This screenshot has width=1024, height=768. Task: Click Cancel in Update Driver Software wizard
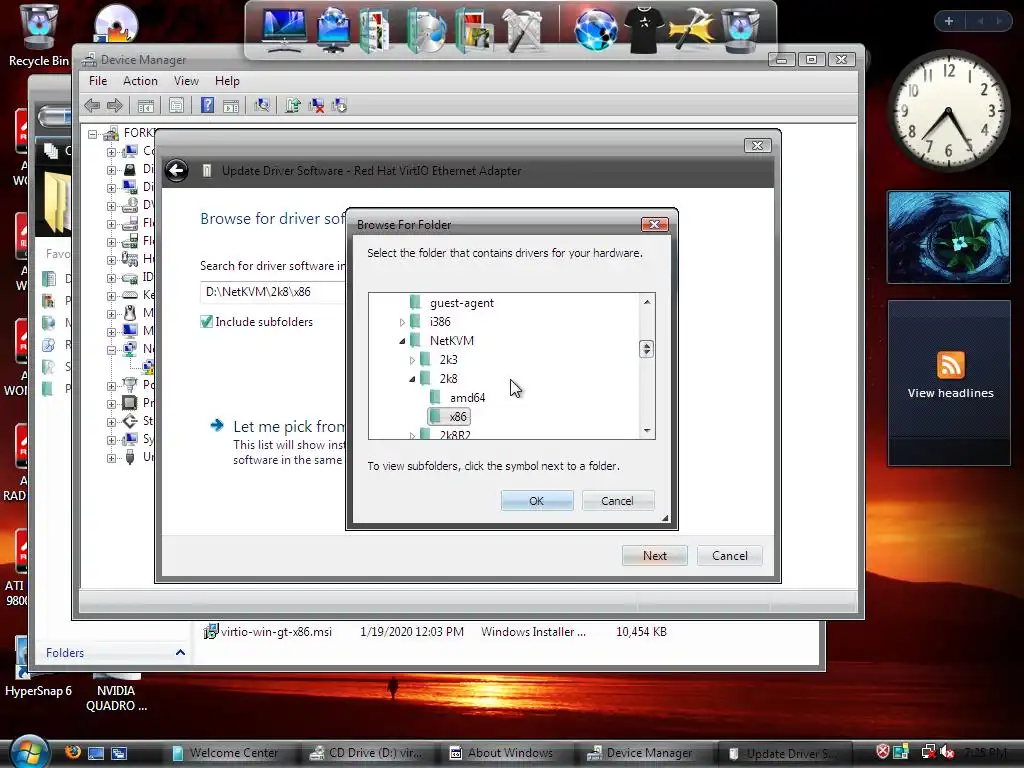point(729,556)
